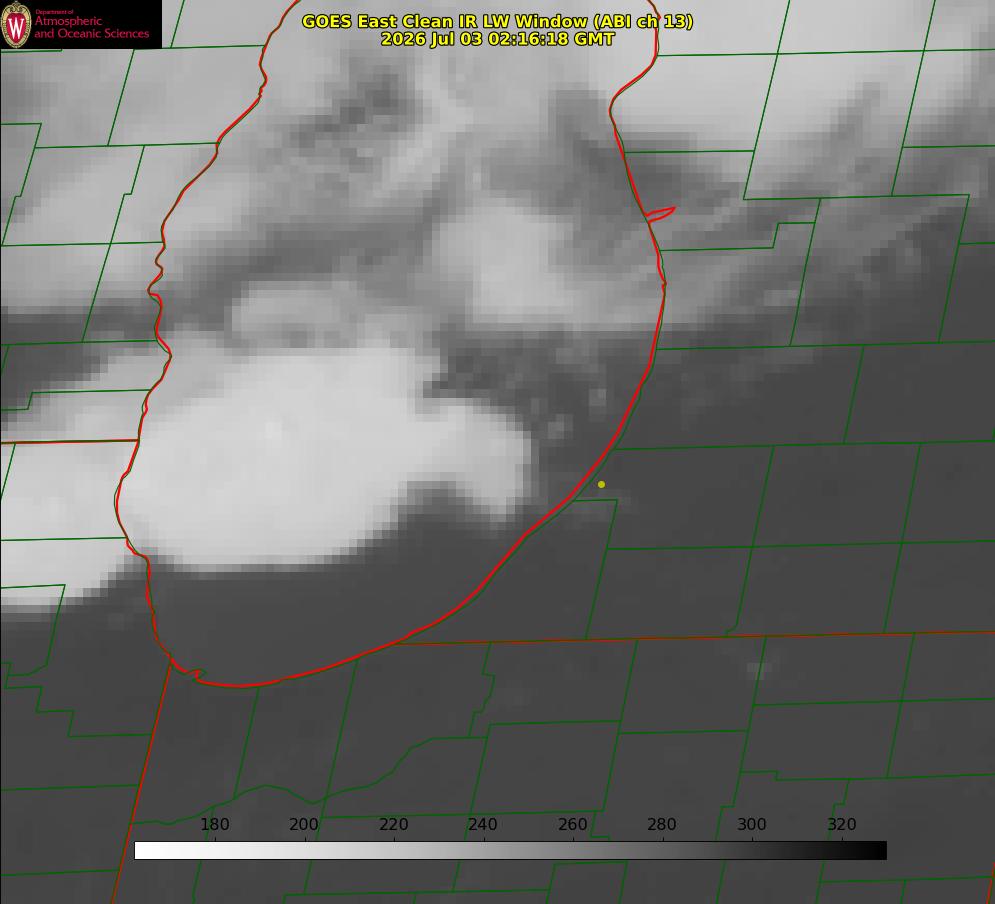
Task: Click the 2026 Jul 03 timestamp text
Action: [x=497, y=39]
